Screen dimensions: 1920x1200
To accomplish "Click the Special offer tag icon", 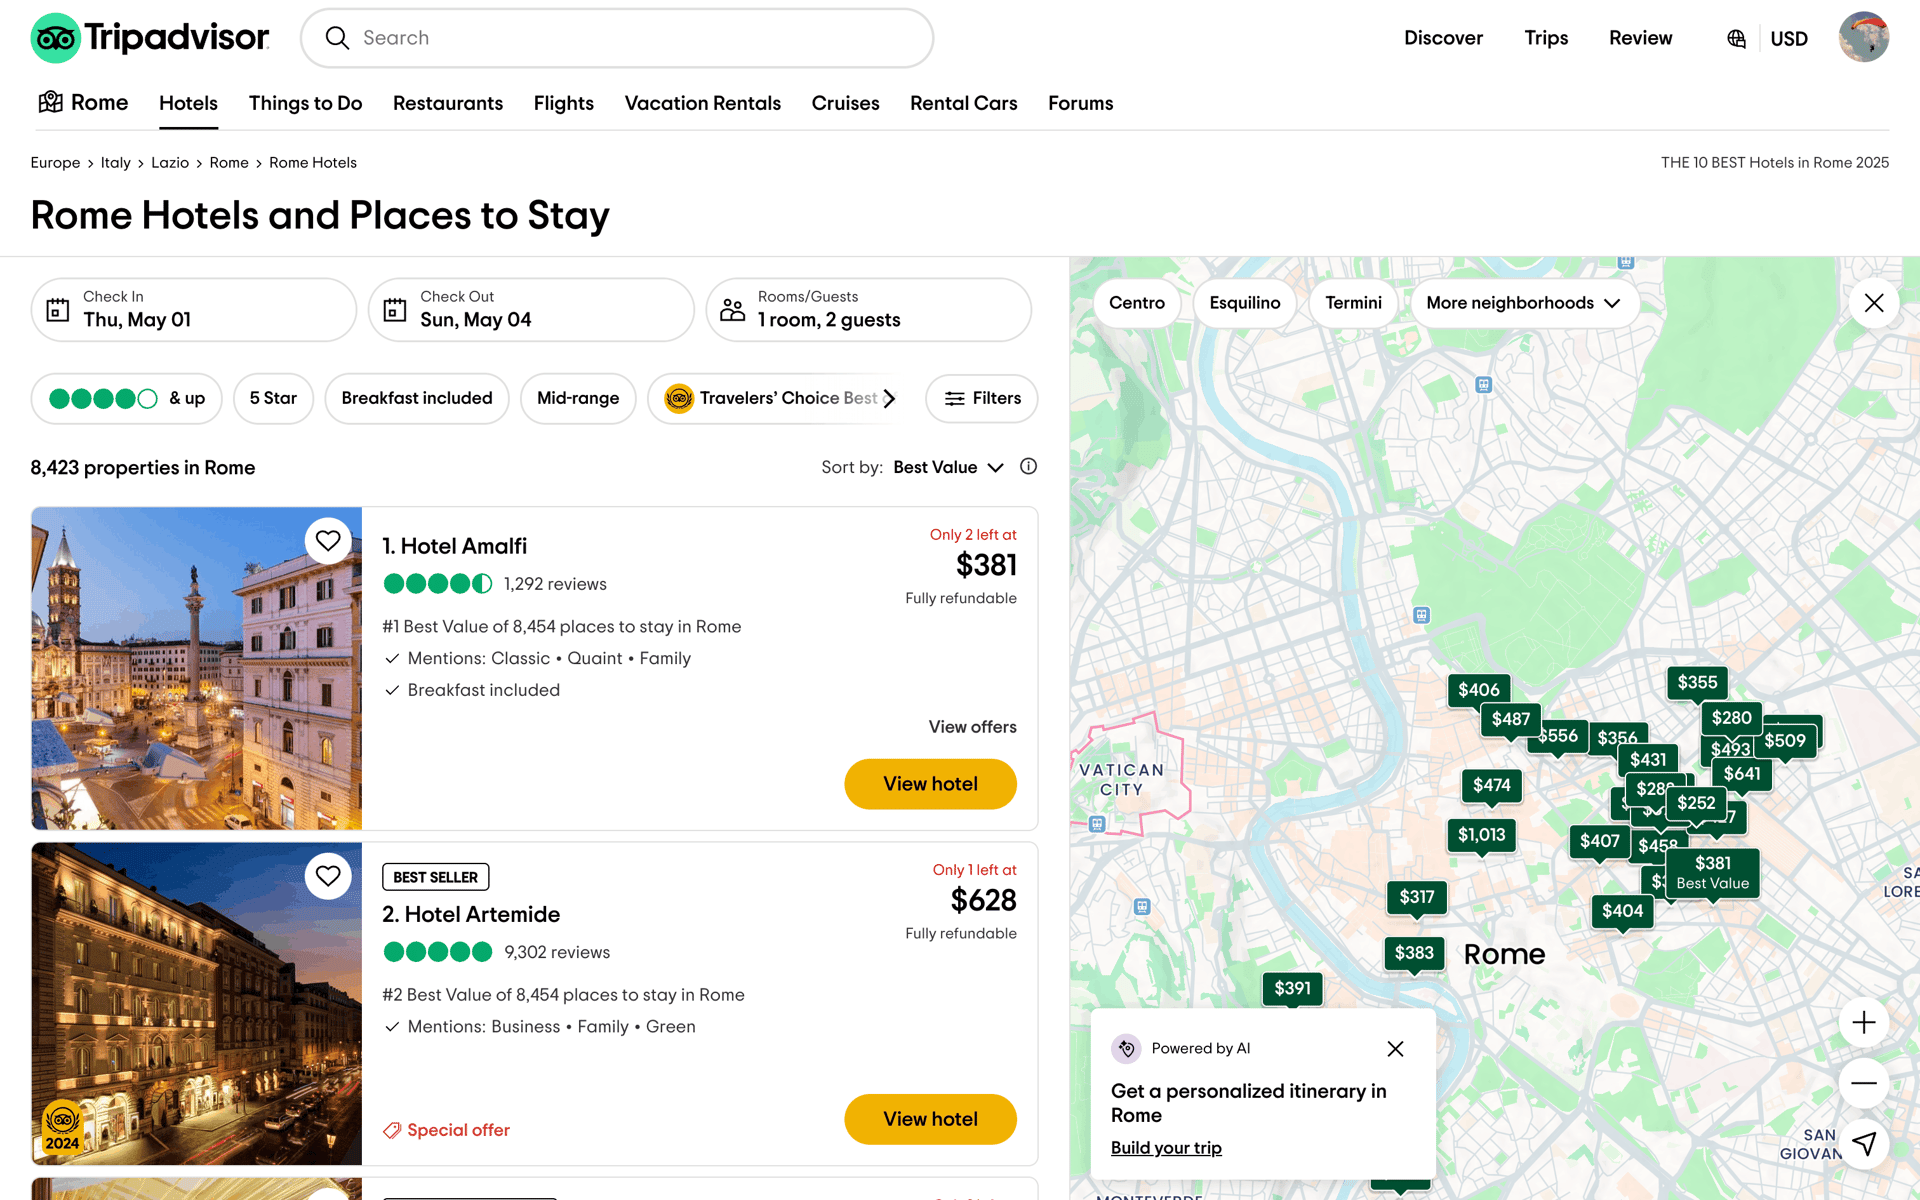I will point(392,1130).
